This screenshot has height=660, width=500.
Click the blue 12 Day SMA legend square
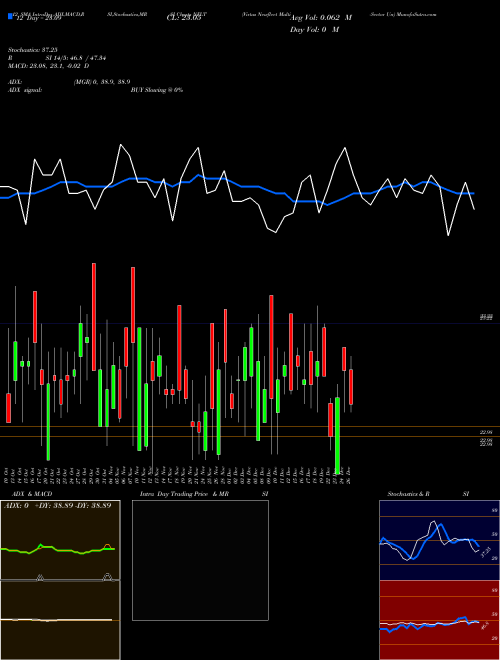(x=10, y=16)
